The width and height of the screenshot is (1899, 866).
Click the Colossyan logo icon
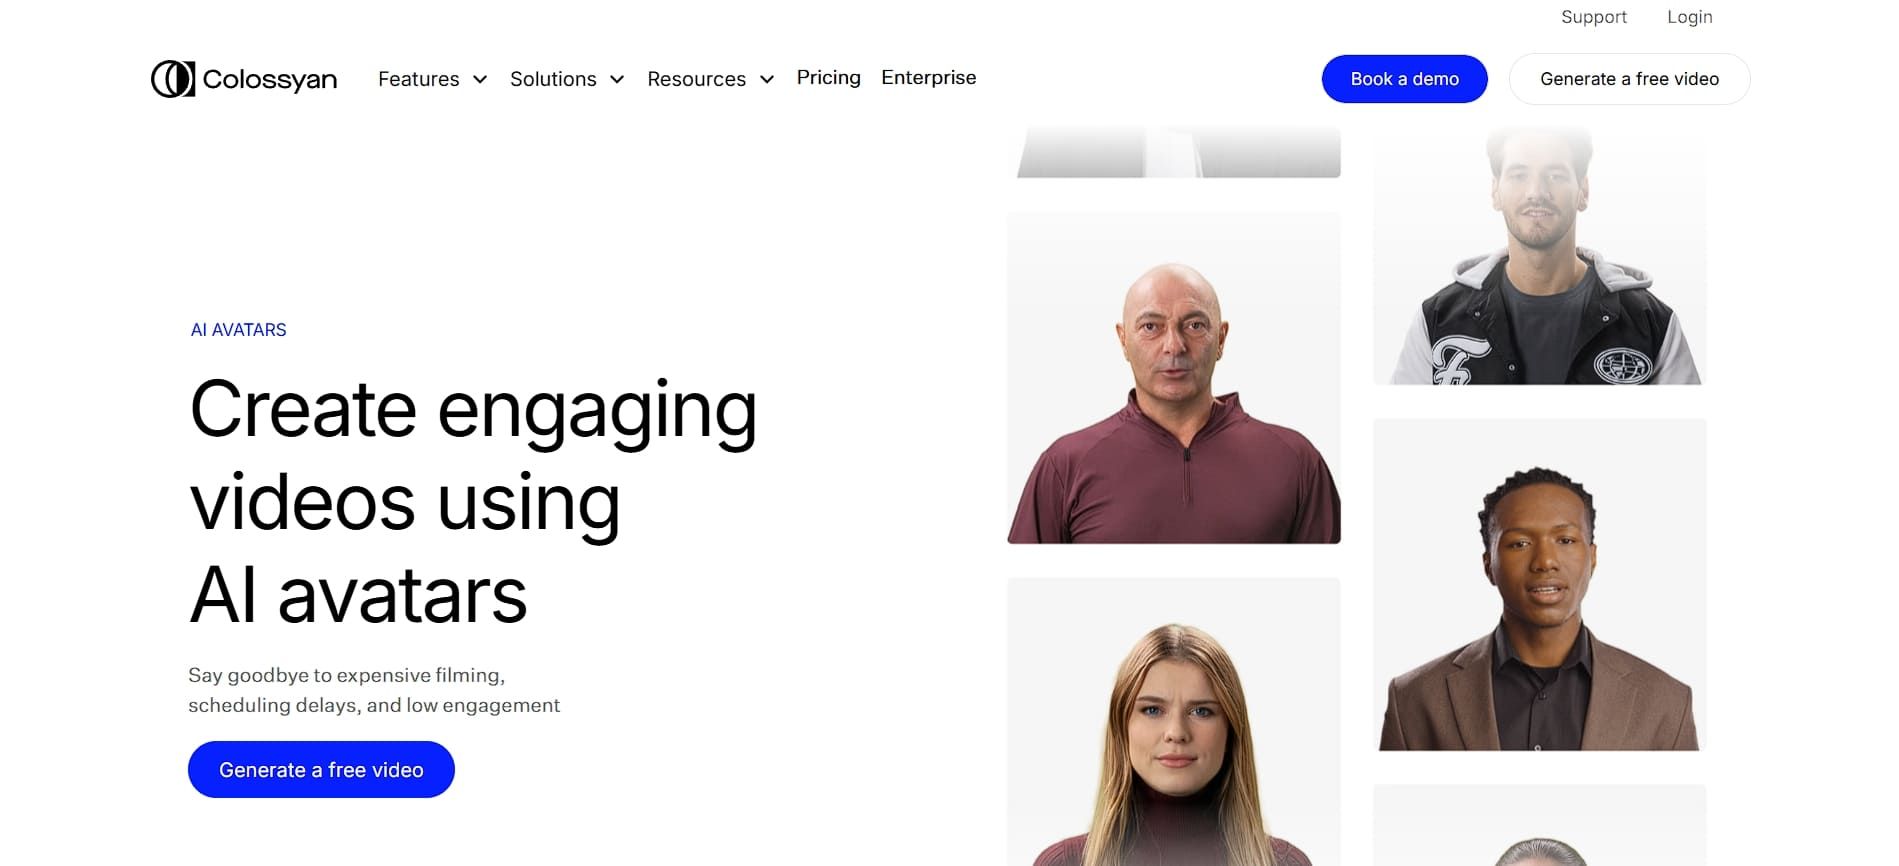pos(172,79)
